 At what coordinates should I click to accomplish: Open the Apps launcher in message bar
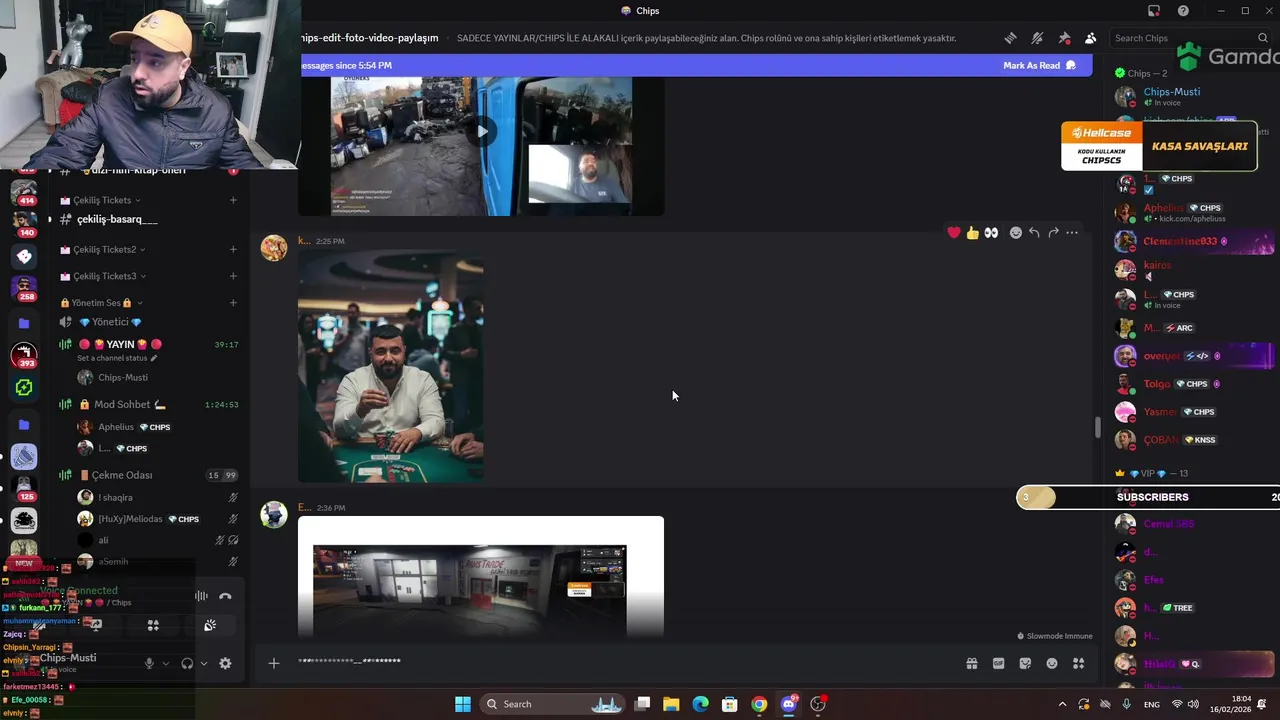1079,663
